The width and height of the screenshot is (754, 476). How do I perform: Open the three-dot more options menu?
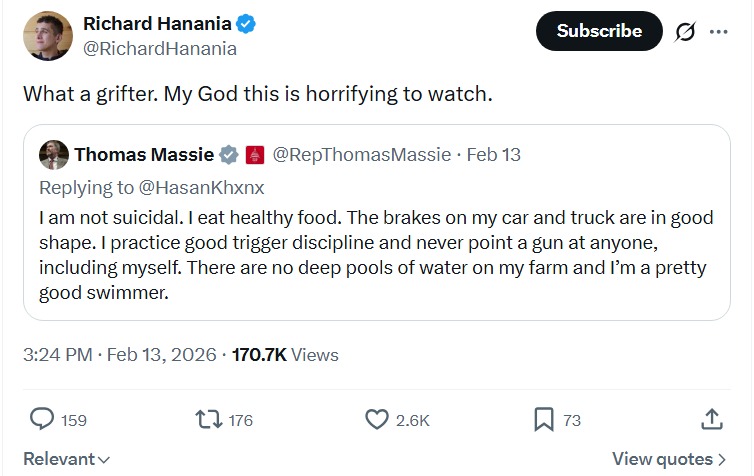click(x=718, y=31)
